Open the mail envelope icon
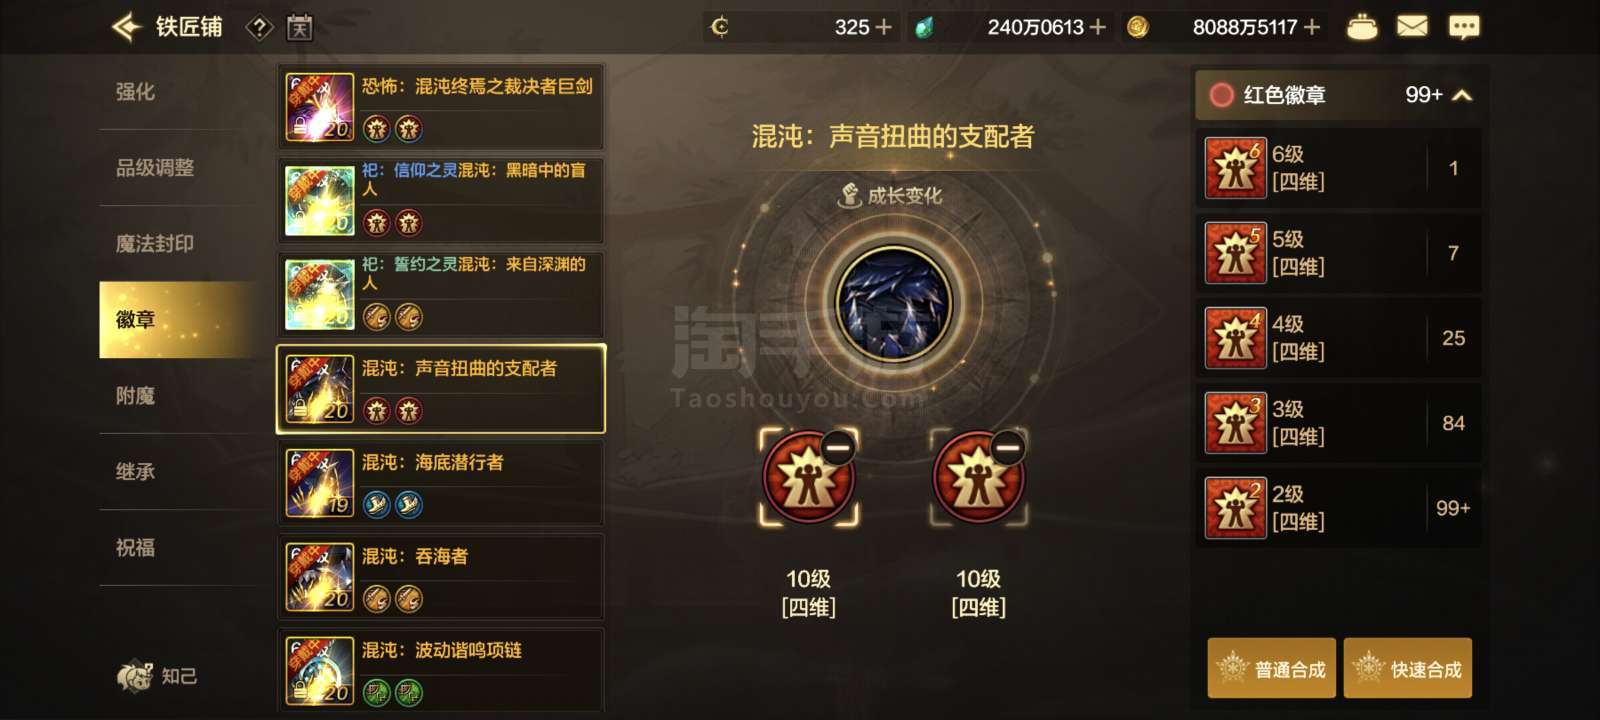Viewport: 1600px width, 720px height. click(1412, 27)
